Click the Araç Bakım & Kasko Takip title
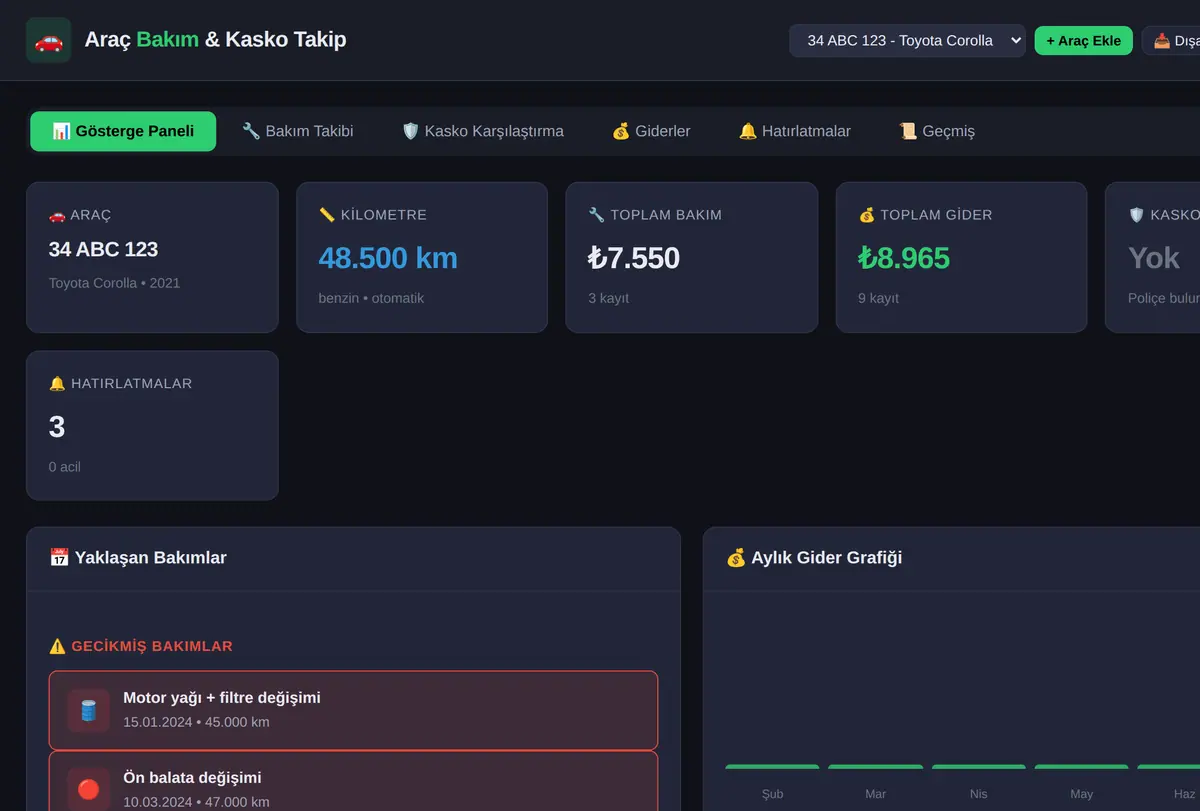The image size is (1200, 811). (215, 40)
